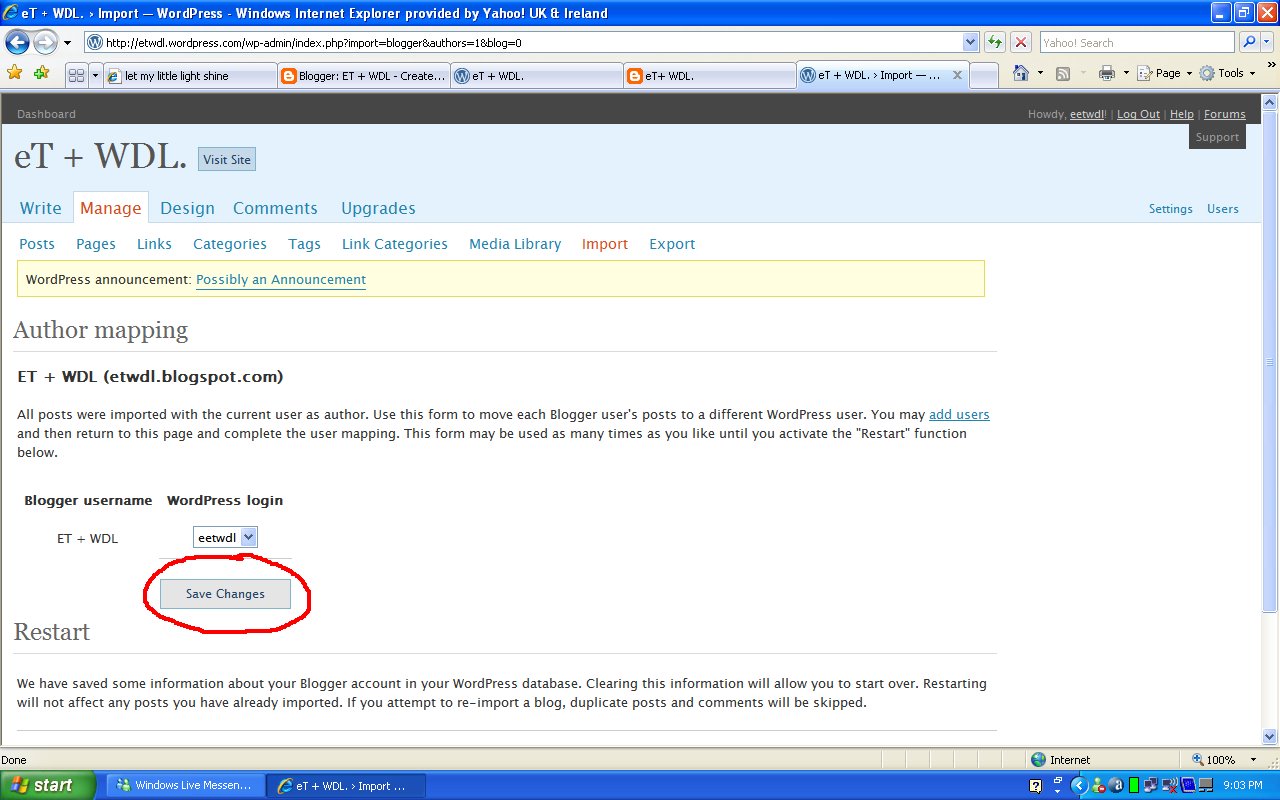Open the Tools menu dropdown
Viewport: 1280px width, 800px height.
tap(1227, 73)
